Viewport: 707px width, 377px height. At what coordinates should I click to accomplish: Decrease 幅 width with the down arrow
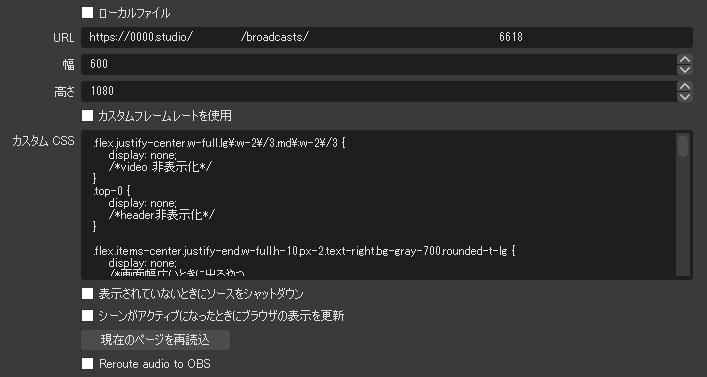(684, 70)
